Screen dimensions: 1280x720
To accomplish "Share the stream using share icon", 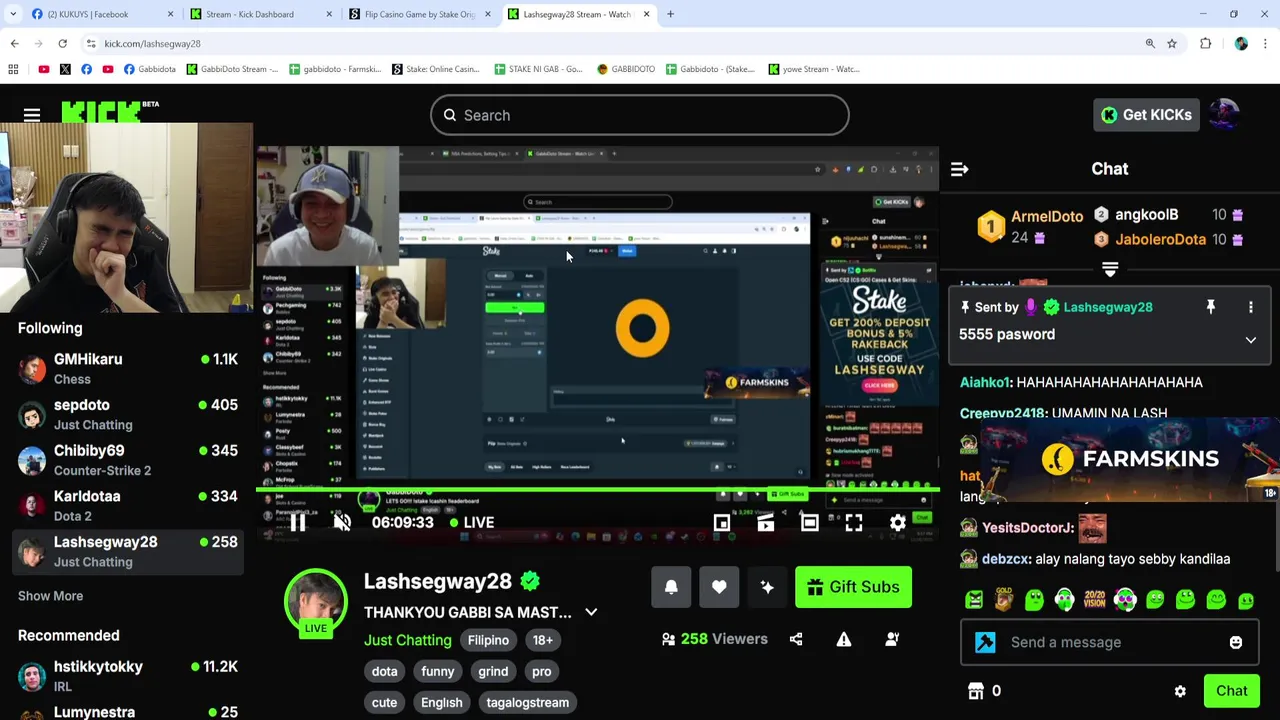I will (x=796, y=639).
